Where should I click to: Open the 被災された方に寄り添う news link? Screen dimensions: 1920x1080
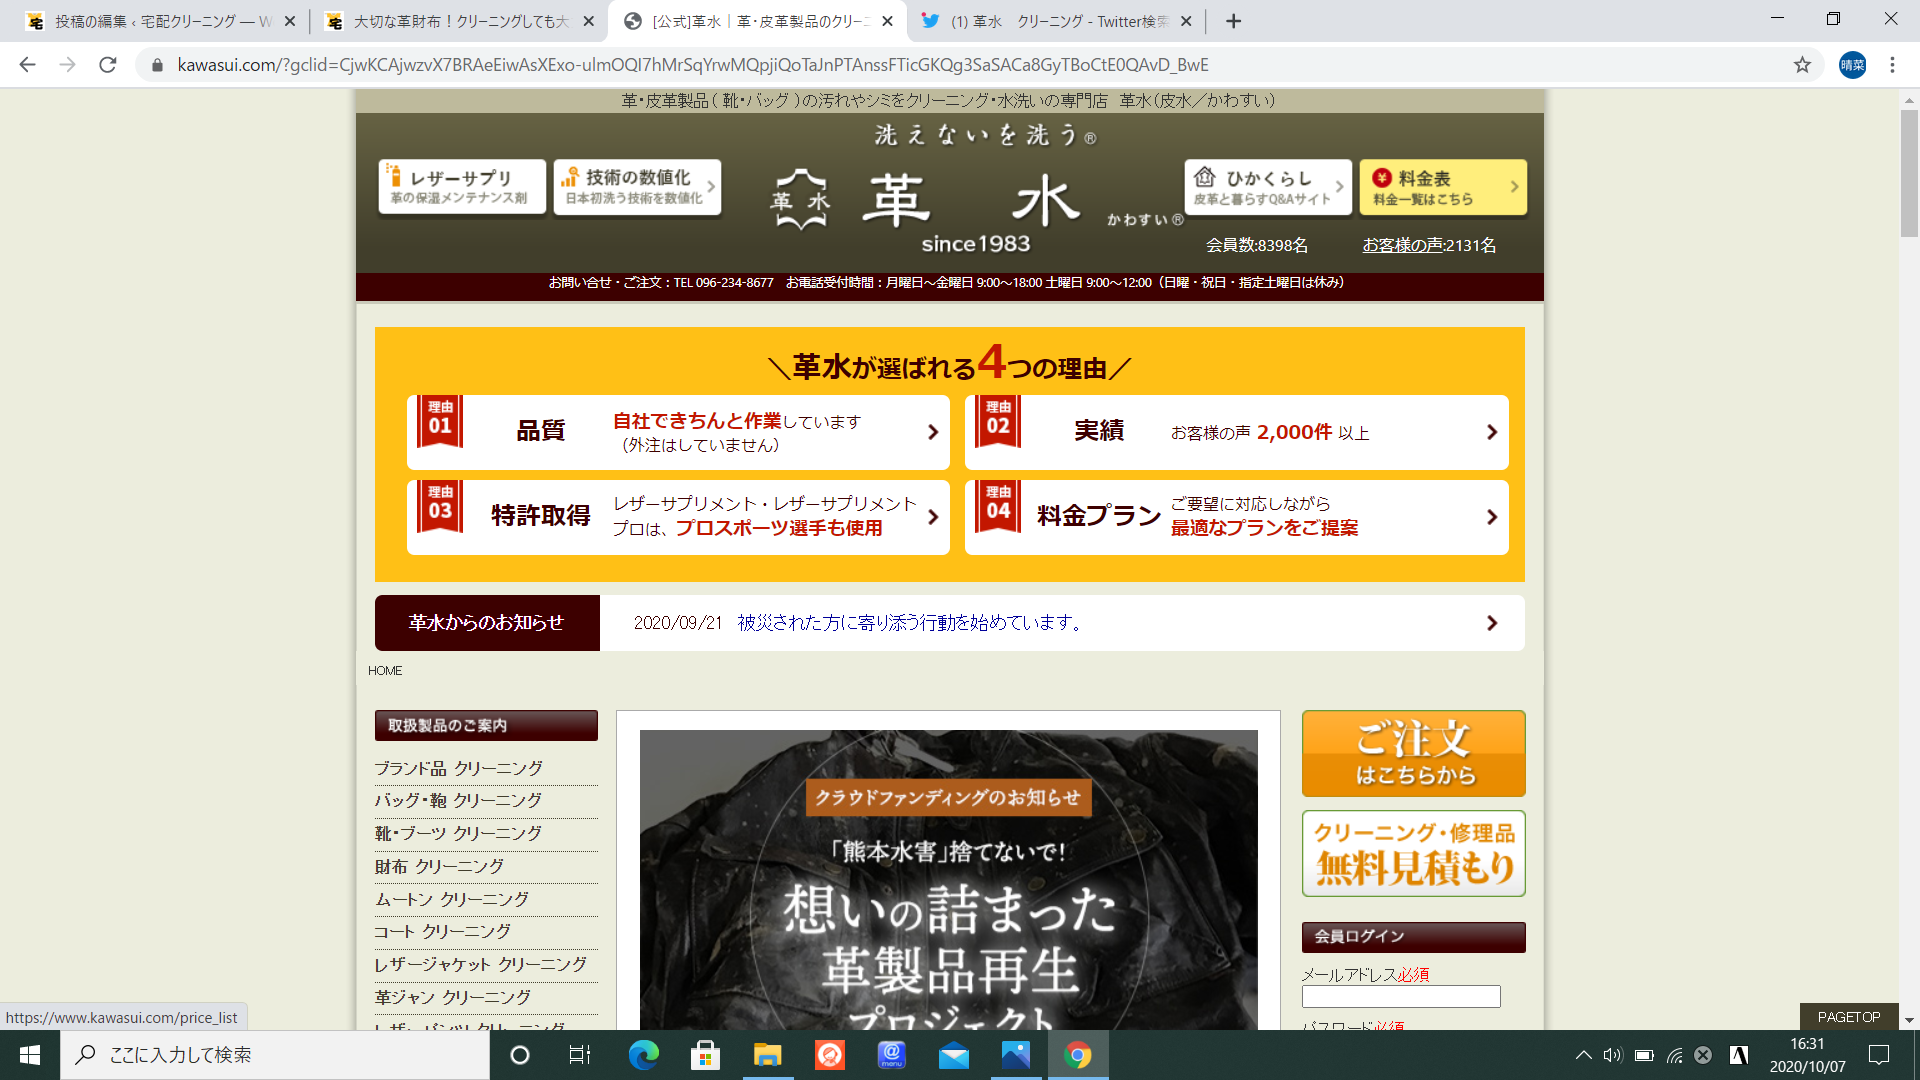[x=912, y=623]
